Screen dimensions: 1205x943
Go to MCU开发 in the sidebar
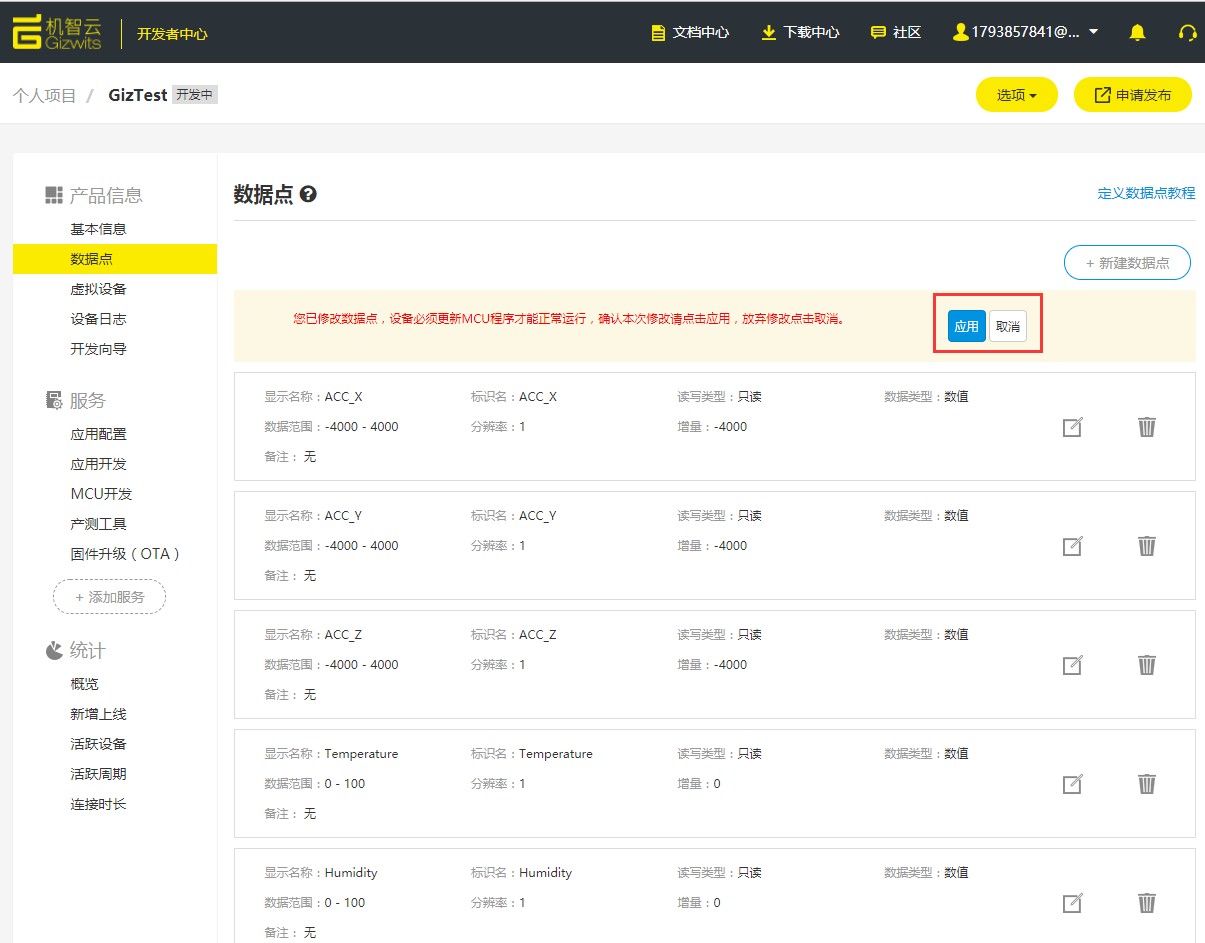101,494
